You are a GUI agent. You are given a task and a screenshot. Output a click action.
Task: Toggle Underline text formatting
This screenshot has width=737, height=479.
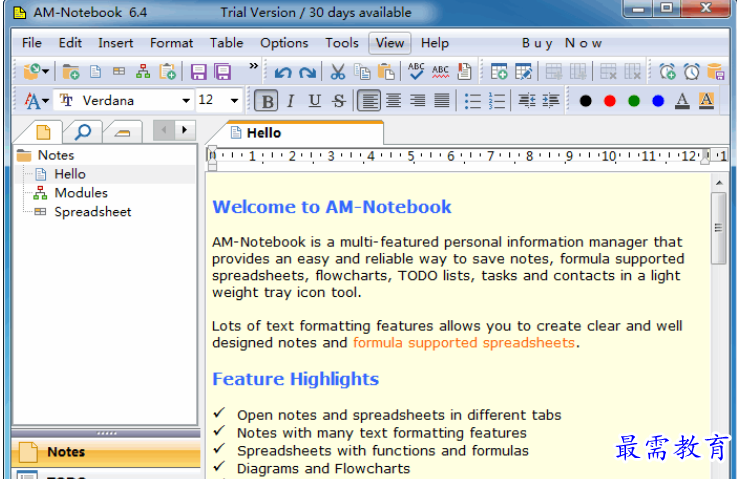point(314,101)
